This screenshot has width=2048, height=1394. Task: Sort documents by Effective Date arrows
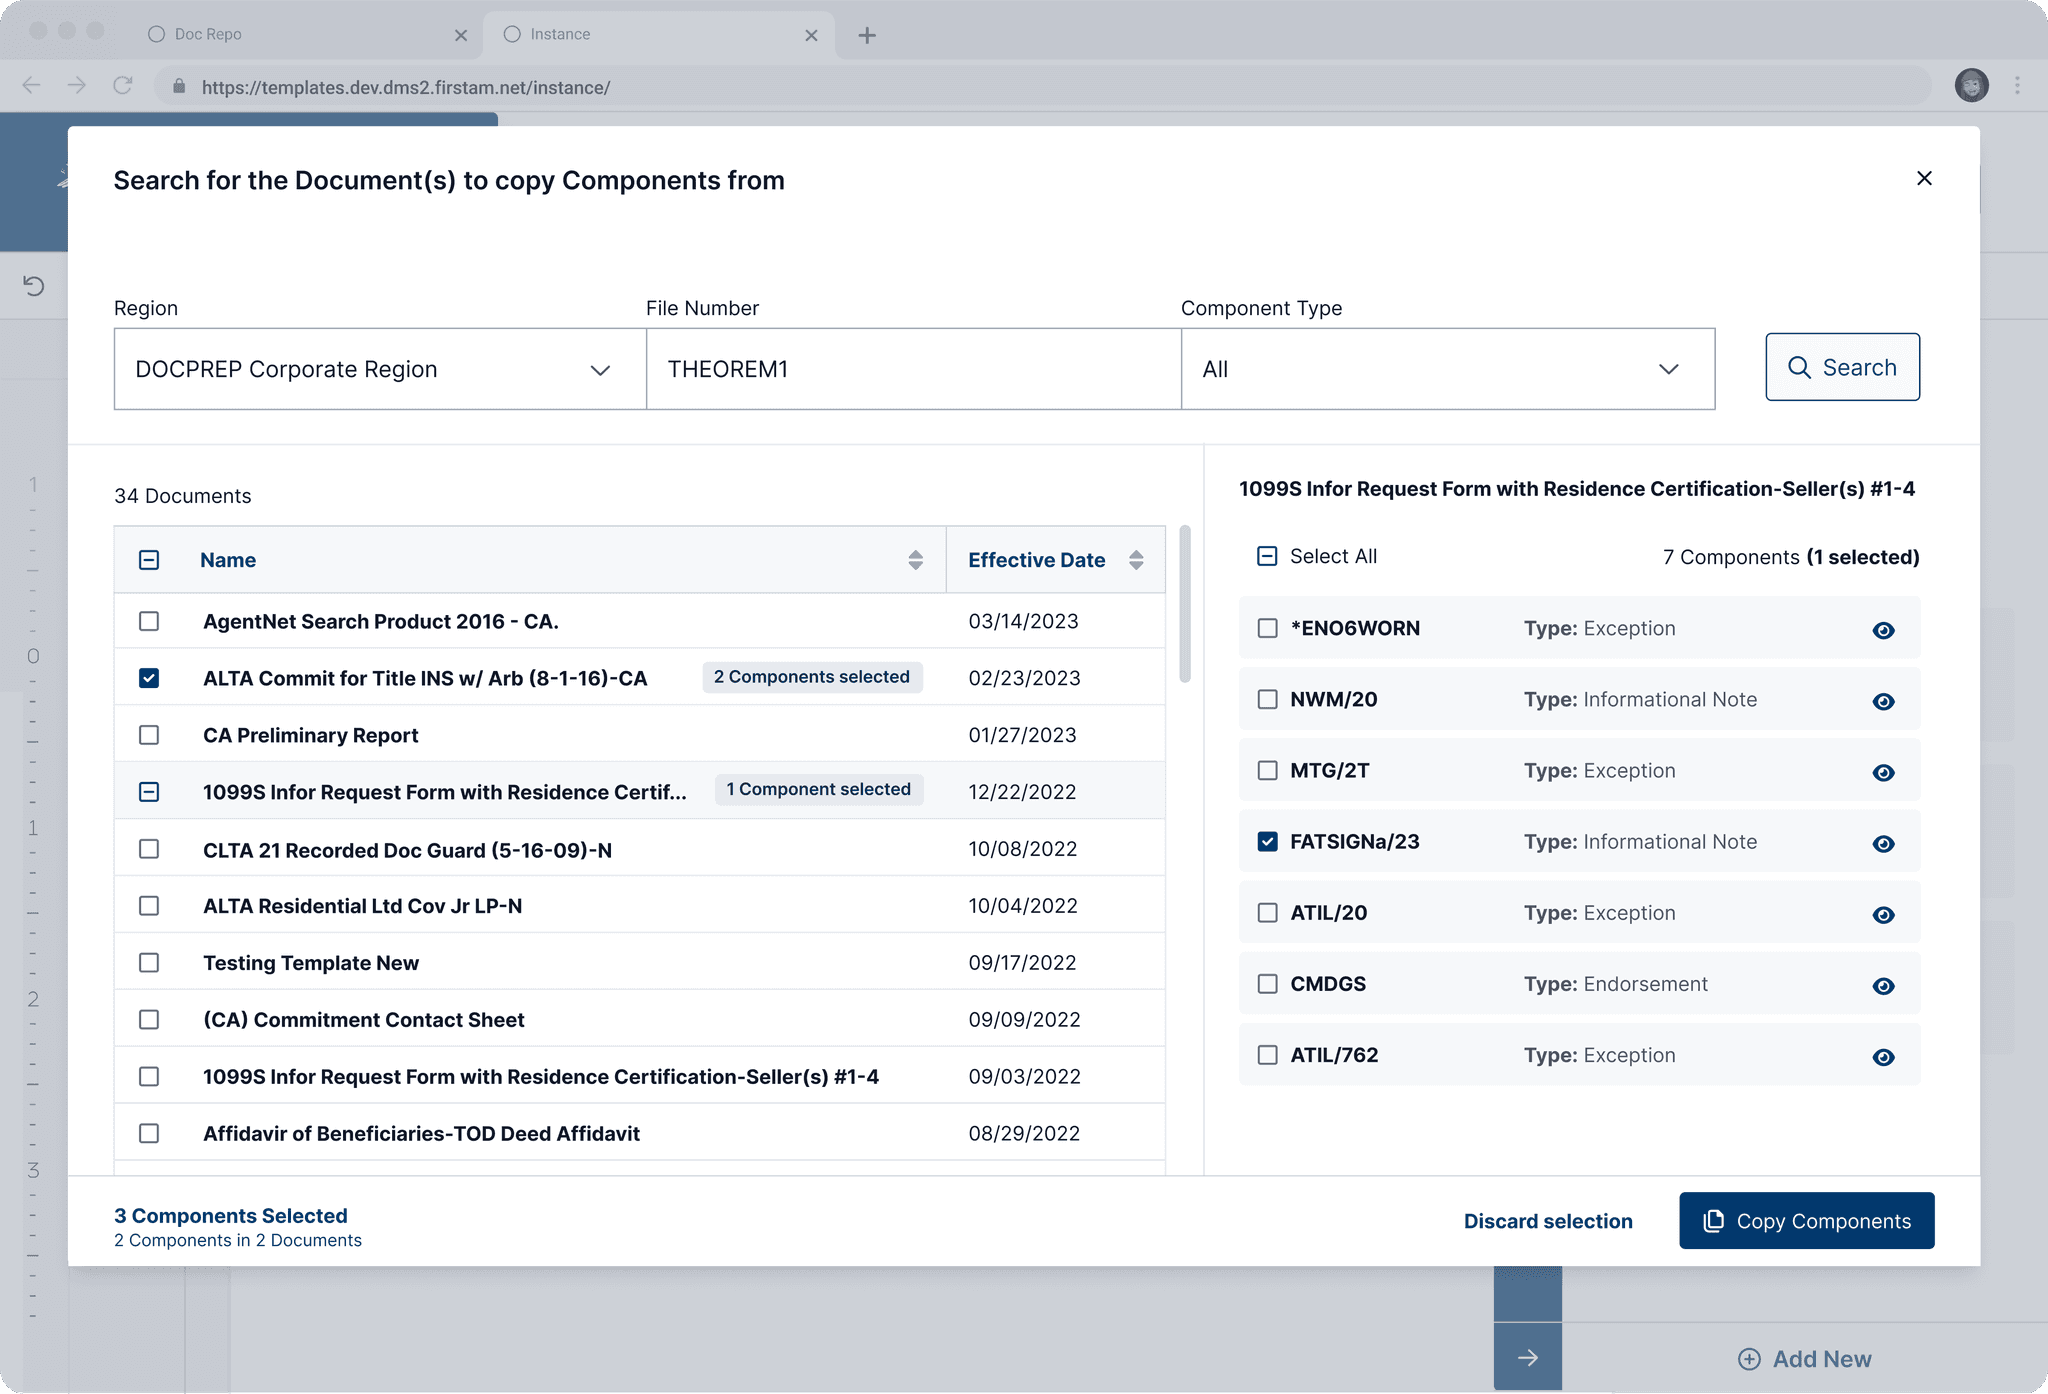(1136, 560)
